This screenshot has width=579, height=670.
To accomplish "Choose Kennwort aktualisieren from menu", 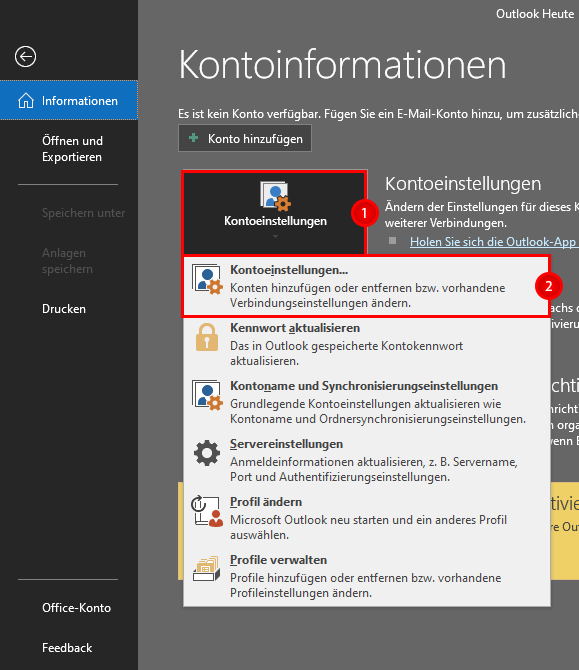I will pyautogui.click(x=366, y=344).
